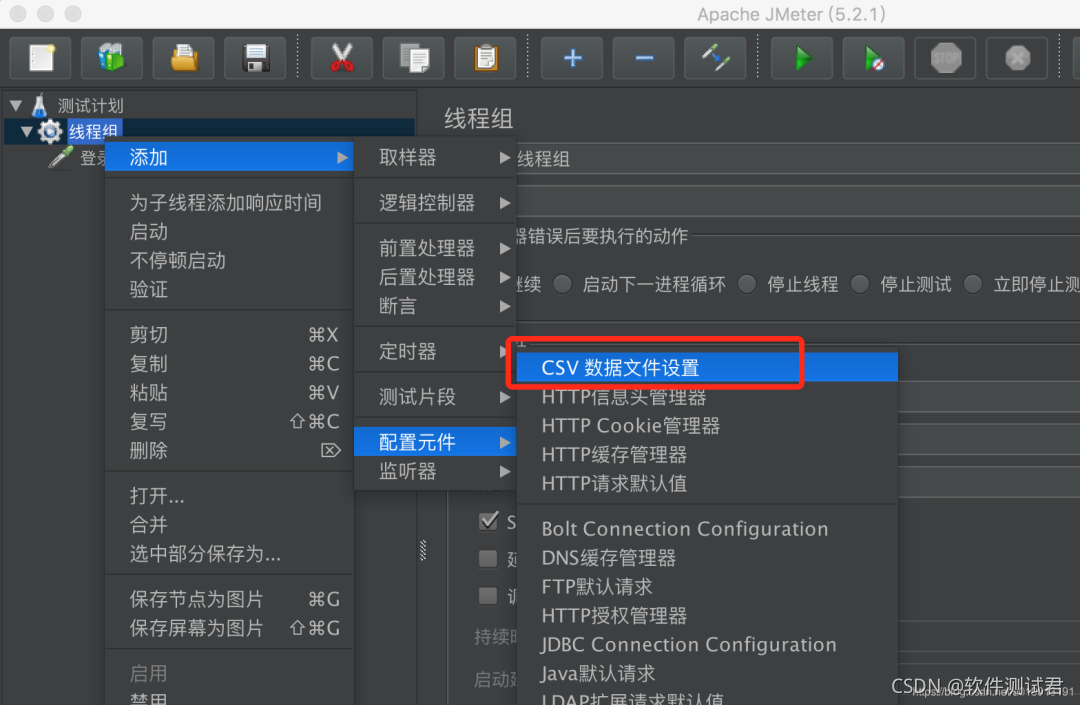Click the Toggle enable/disable icon
The height and width of the screenshot is (705, 1080).
pos(716,58)
